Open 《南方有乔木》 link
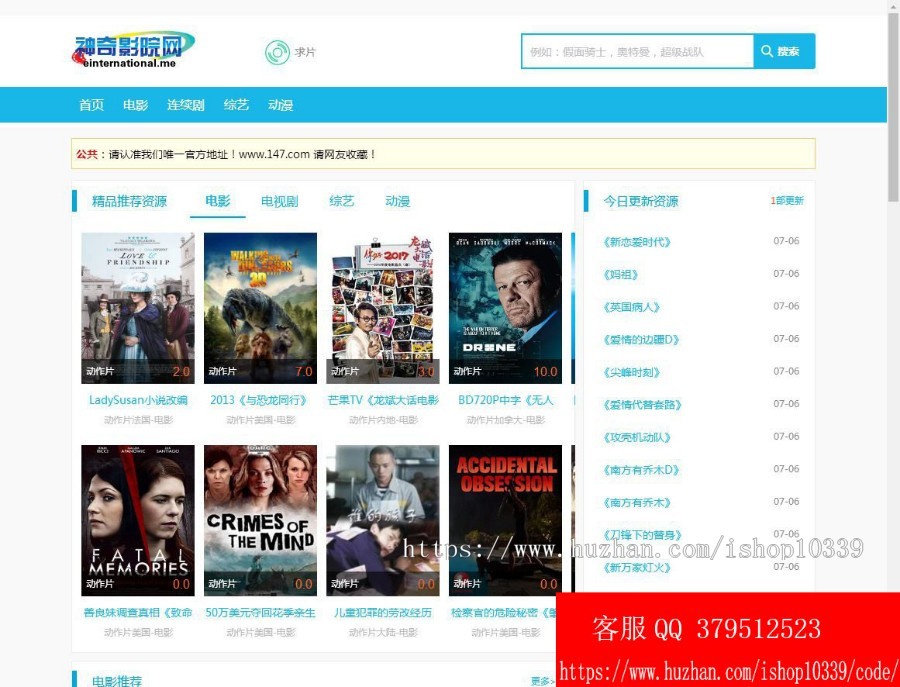The width and height of the screenshot is (900, 687). pos(637,503)
